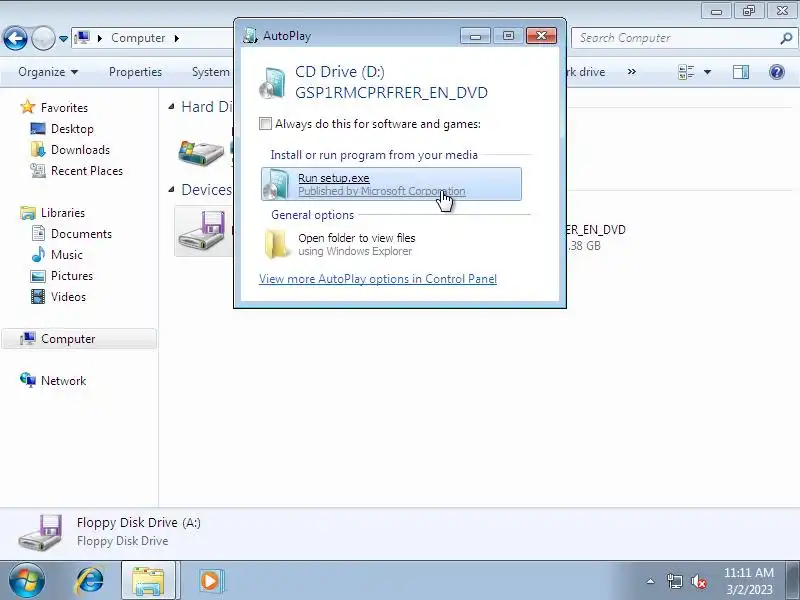Viewport: 800px width, 600px height.
Task: Open the Documents library
Action: click(81, 234)
